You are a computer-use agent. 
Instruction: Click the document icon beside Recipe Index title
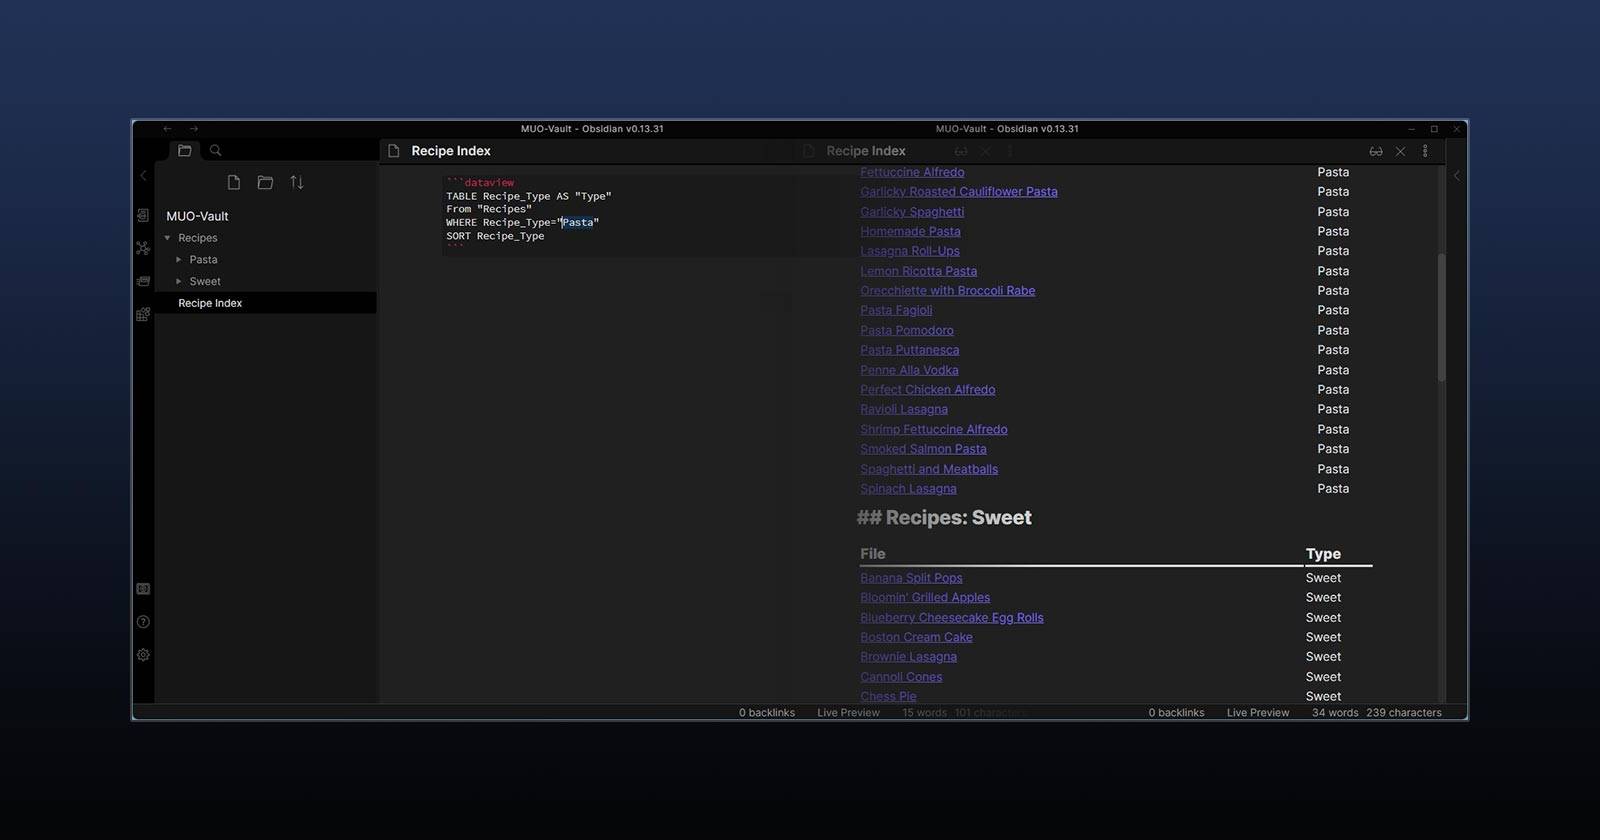394,151
